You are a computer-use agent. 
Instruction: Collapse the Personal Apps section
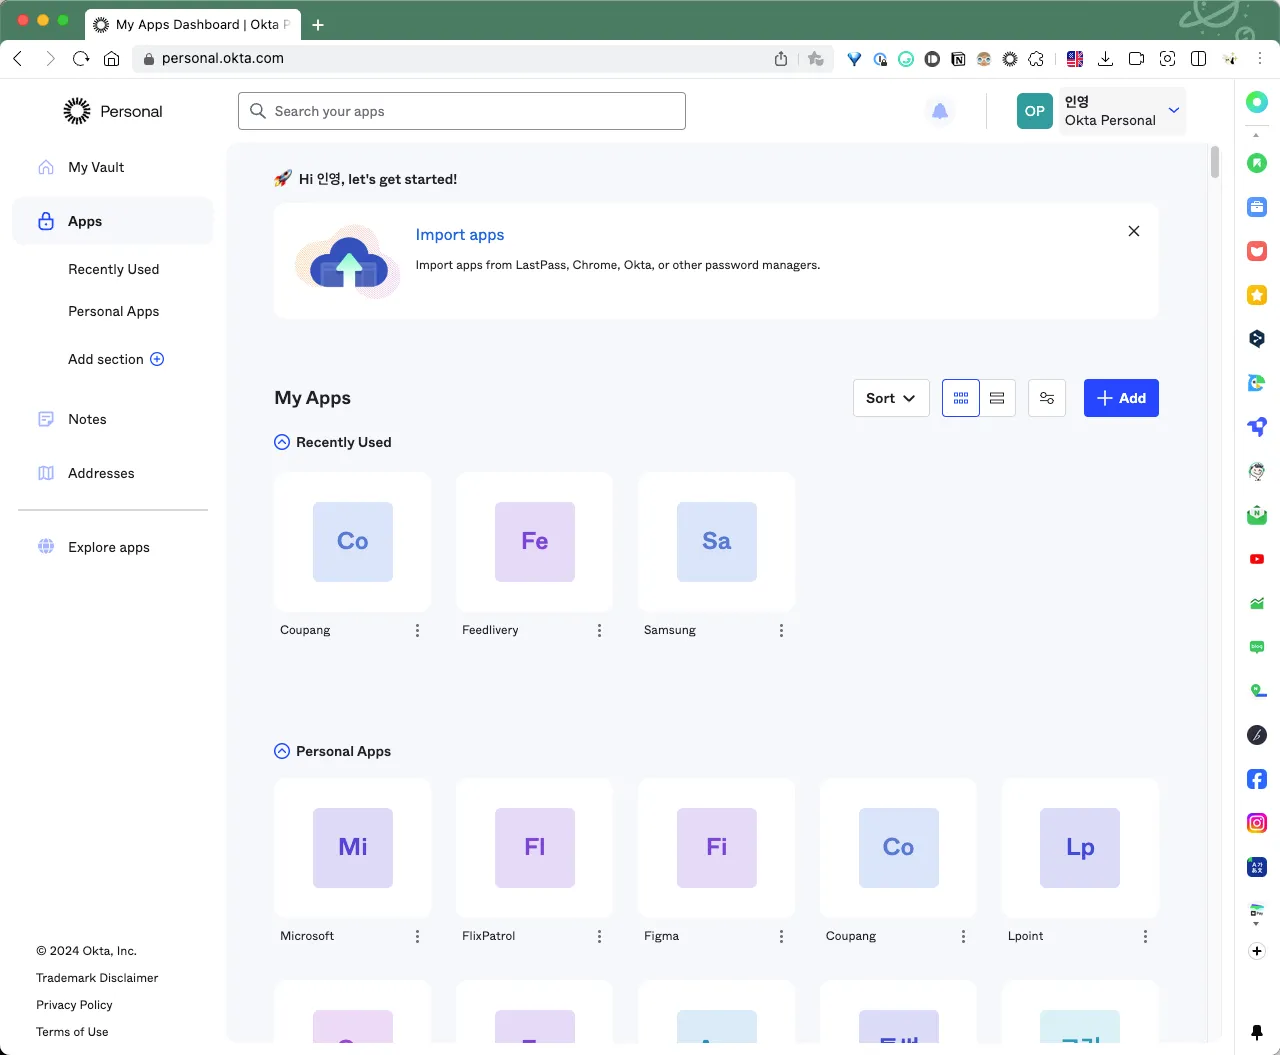point(282,751)
